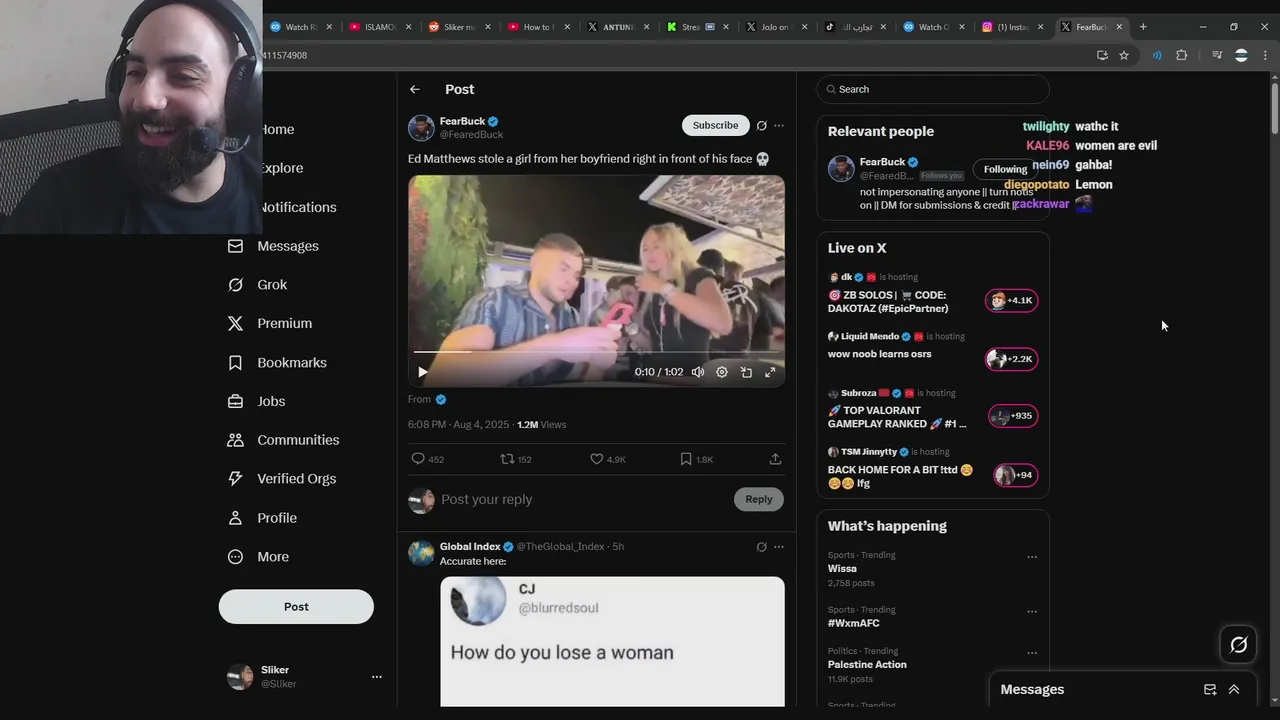Click the Search box
The height and width of the screenshot is (720, 1280).
(x=933, y=89)
